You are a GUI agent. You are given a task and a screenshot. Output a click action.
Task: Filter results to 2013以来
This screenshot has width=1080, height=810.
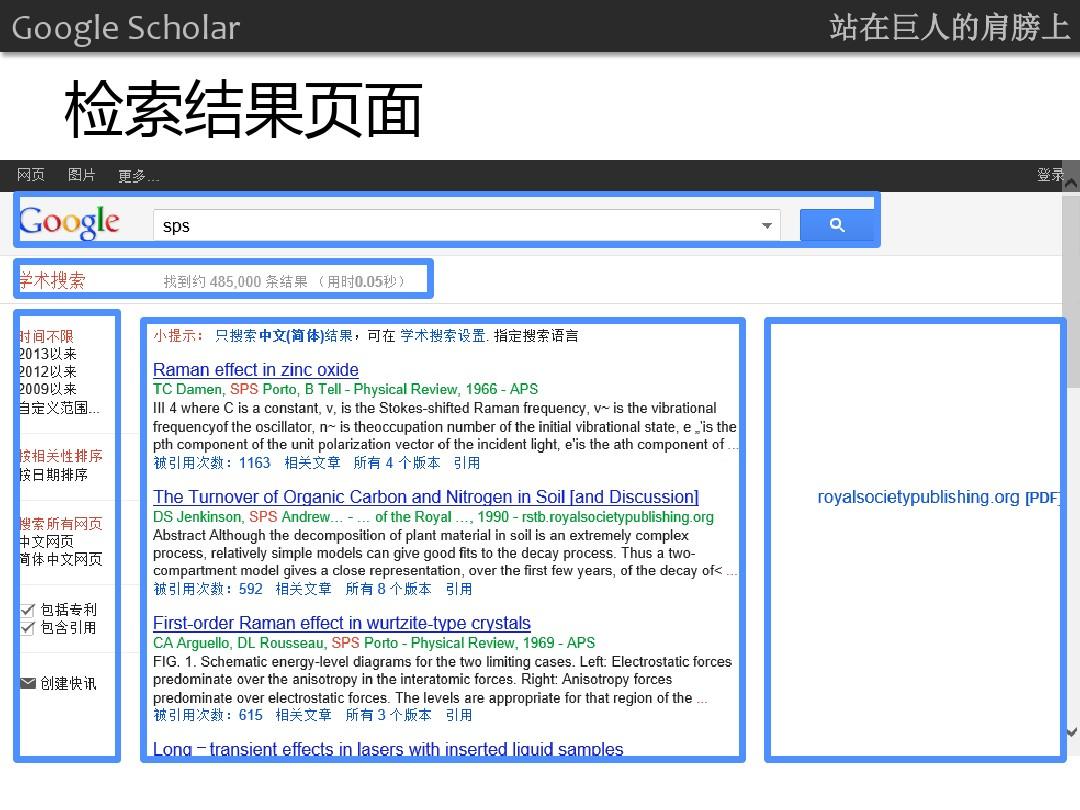coord(47,354)
